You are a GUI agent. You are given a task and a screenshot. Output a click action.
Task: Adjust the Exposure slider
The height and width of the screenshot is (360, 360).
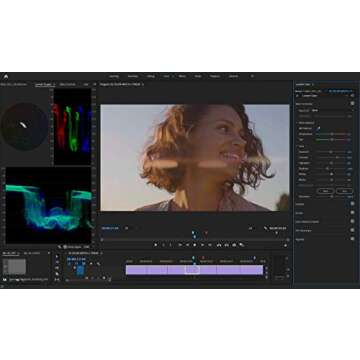[x=332, y=152]
